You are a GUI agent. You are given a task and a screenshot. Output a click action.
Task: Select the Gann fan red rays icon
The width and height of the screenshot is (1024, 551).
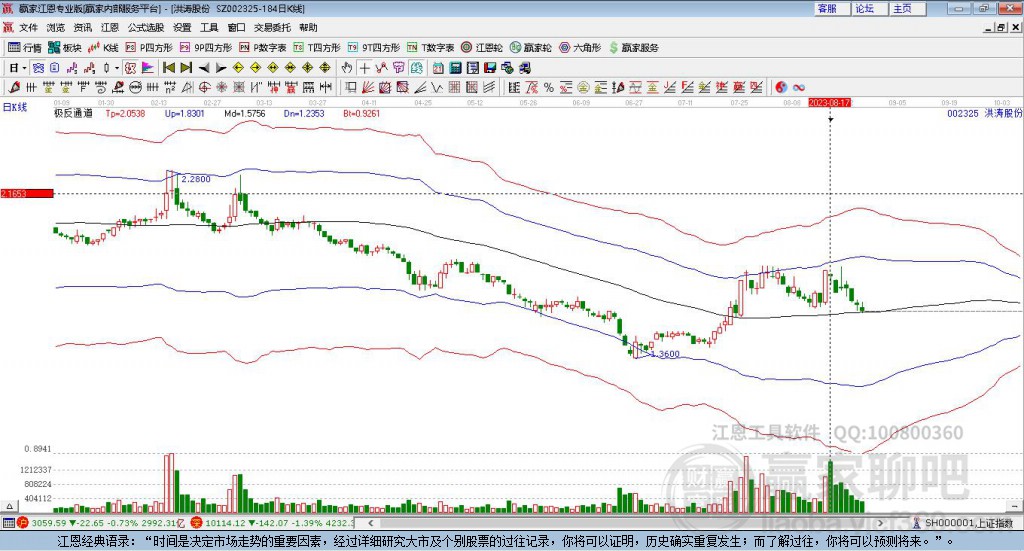368,87
